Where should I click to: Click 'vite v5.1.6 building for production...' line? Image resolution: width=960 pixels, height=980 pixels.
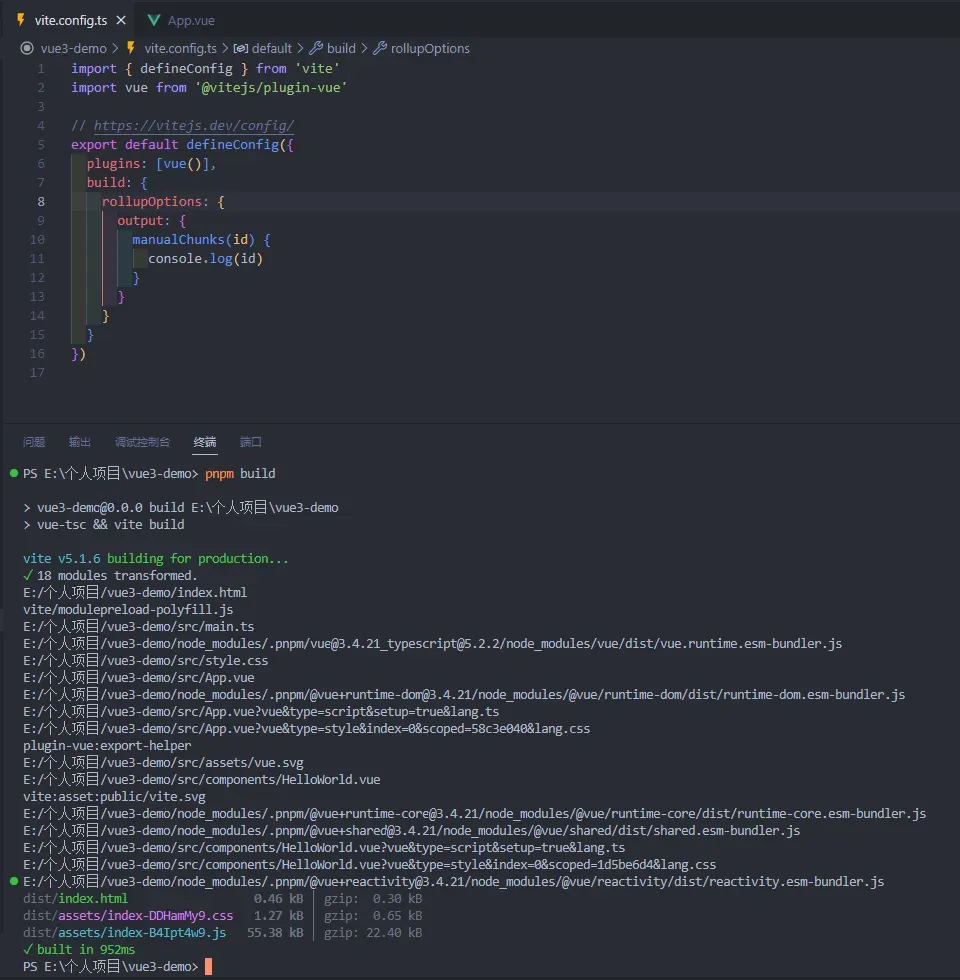[x=156, y=558]
